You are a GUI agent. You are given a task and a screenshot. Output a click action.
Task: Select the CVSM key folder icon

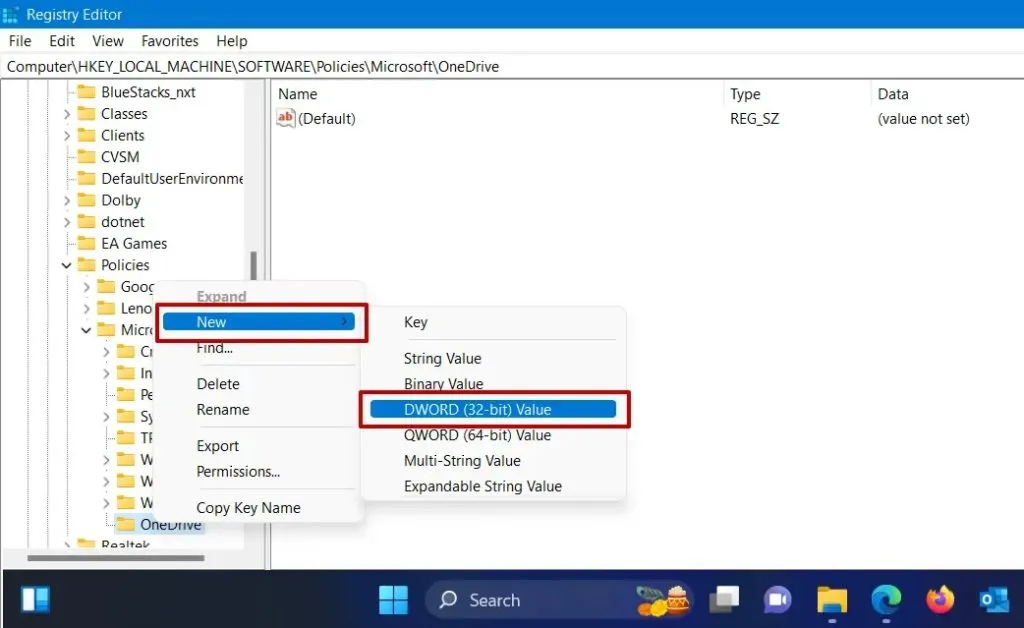coord(86,157)
